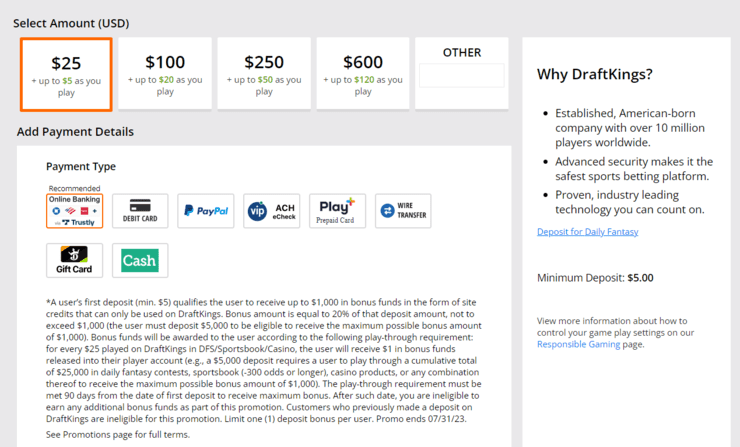
Task: Click the 'Payment Type' label
Action: pyautogui.click(x=81, y=167)
